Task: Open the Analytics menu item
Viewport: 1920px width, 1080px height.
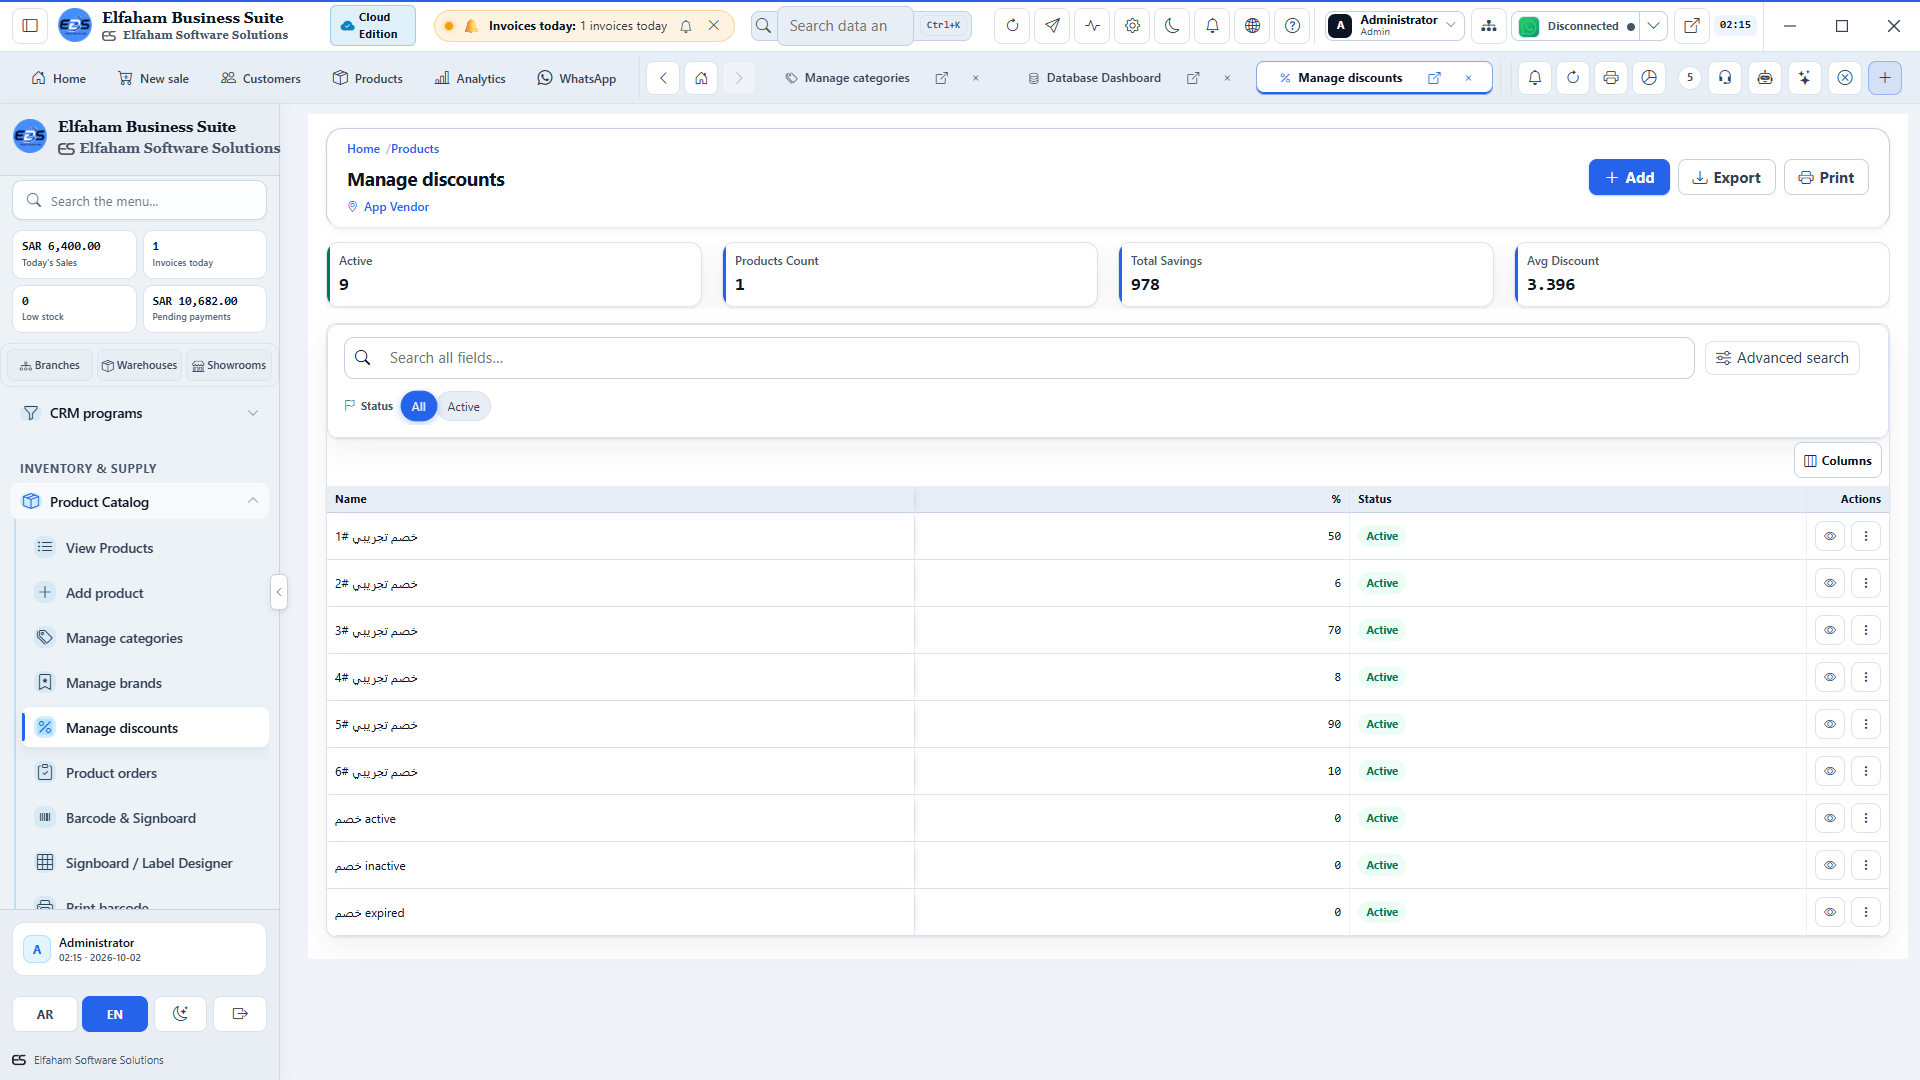Action: pos(470,78)
